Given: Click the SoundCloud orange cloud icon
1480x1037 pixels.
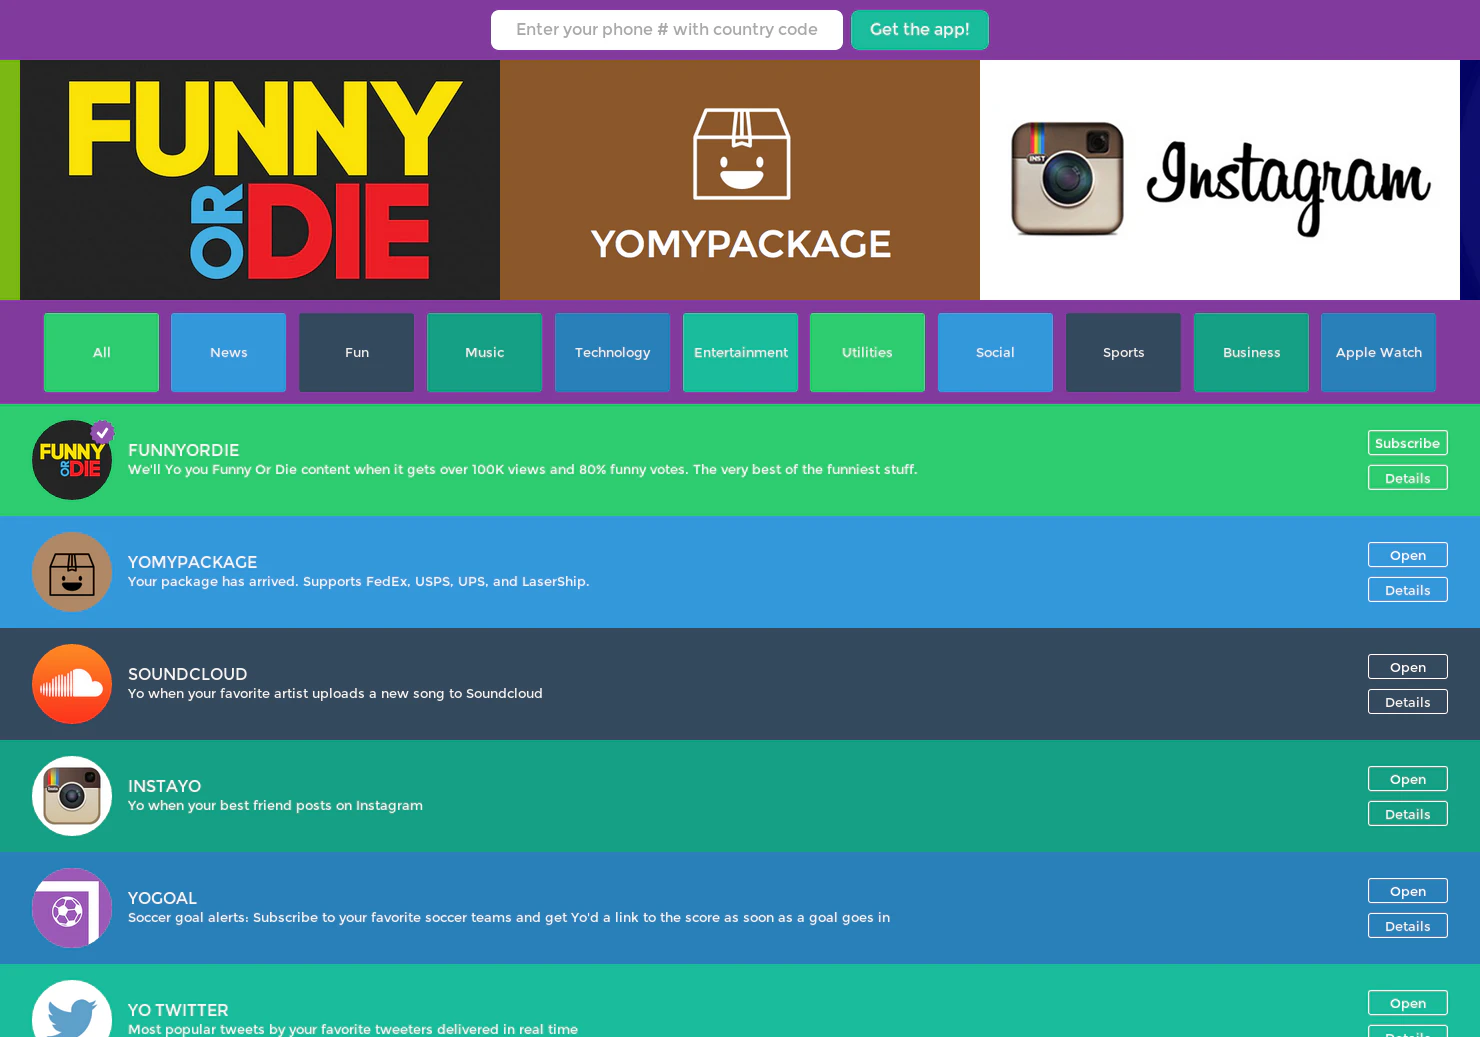Looking at the screenshot, I should (72, 684).
